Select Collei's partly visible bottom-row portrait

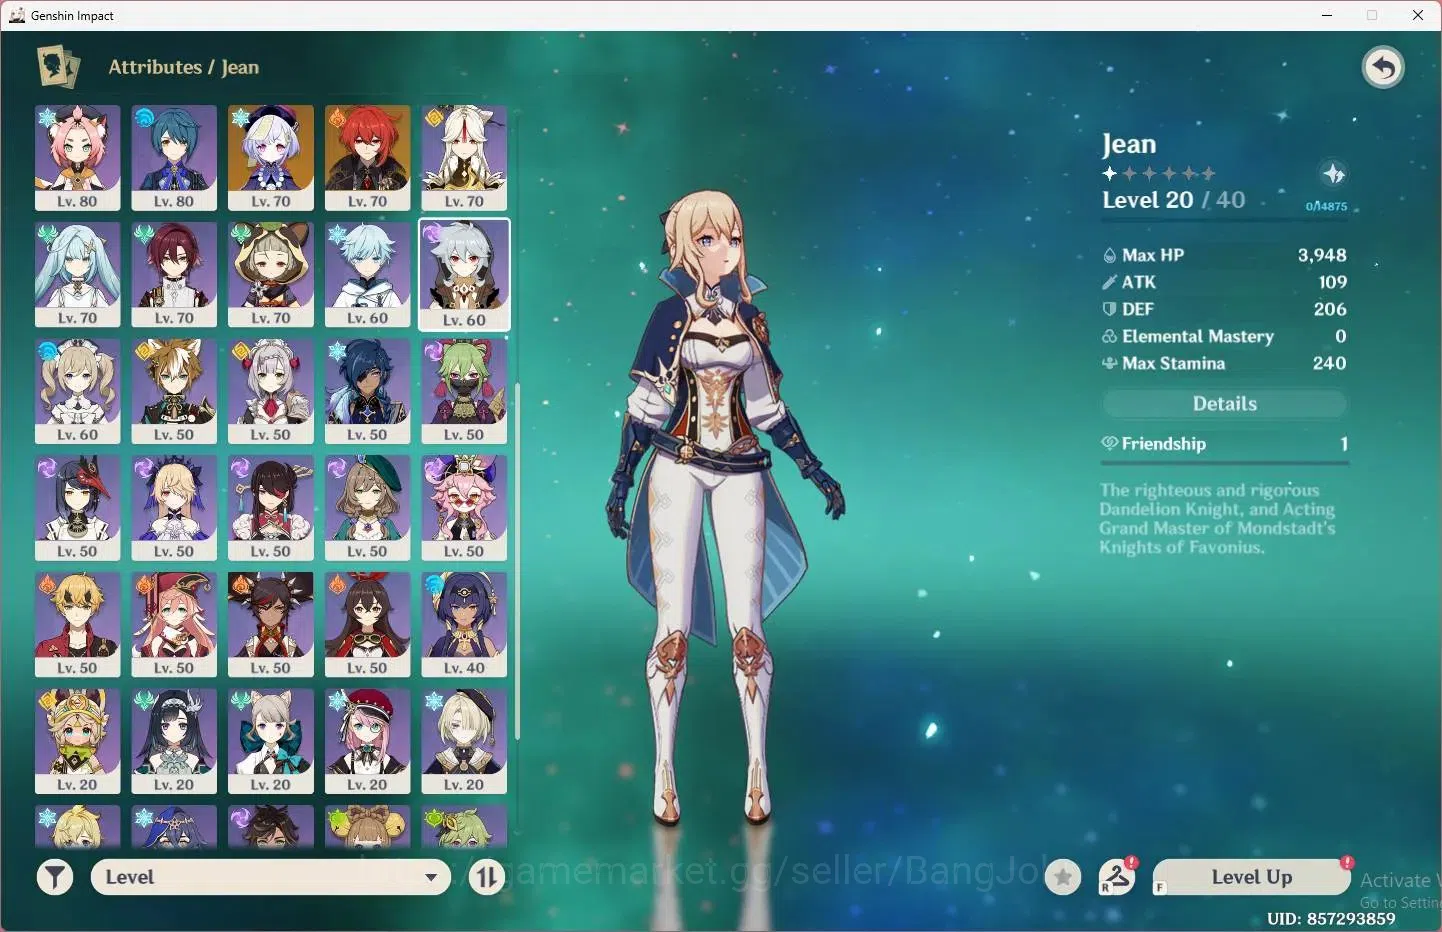464,827
